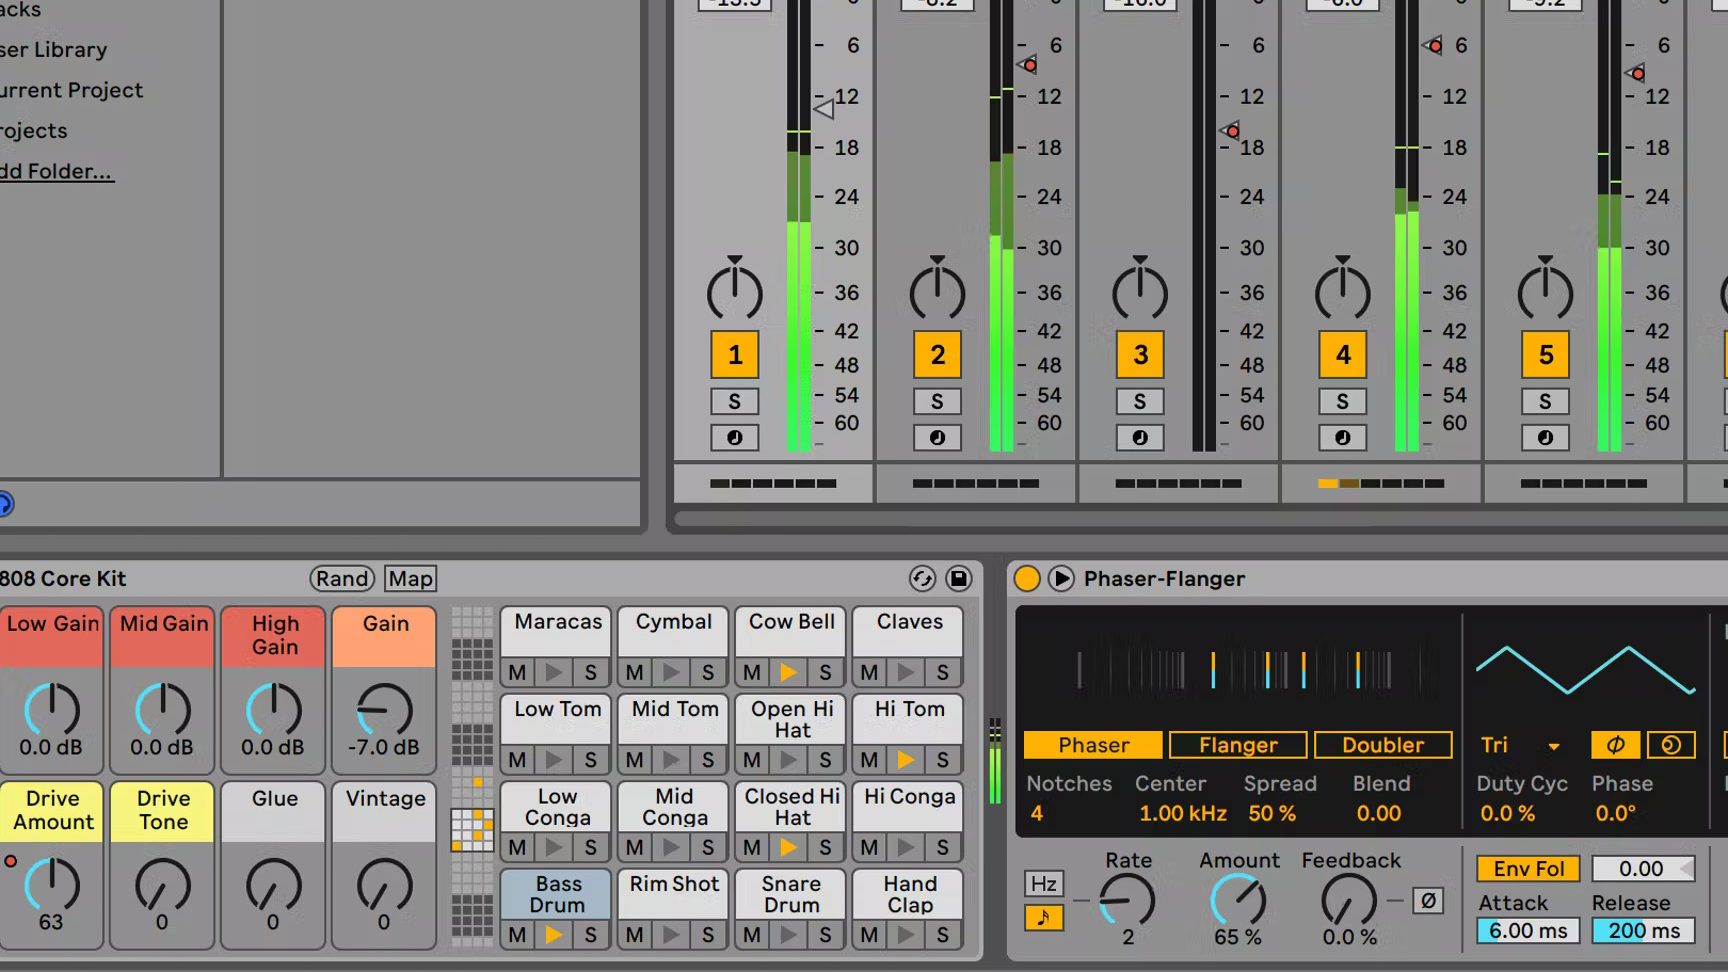Click the spin icon next to the Φ icon
The height and width of the screenshot is (972, 1728).
[1670, 745]
